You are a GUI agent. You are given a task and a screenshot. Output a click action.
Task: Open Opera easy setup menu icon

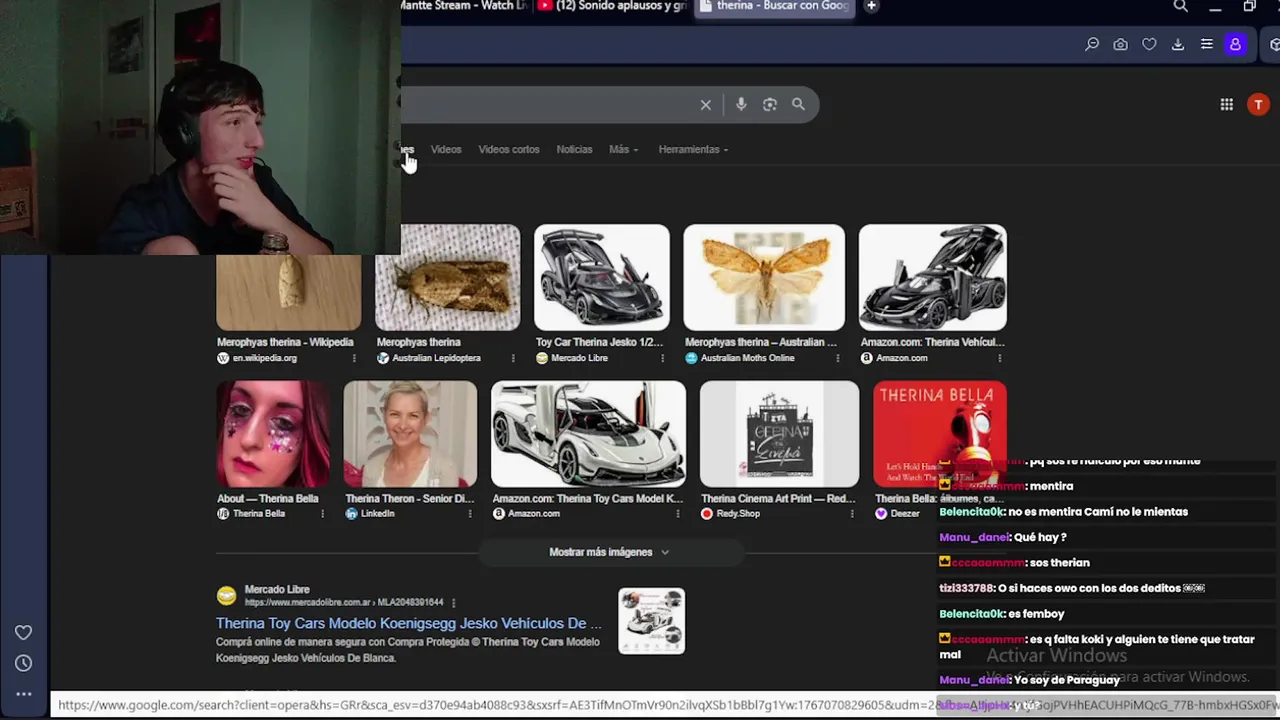coord(1207,44)
